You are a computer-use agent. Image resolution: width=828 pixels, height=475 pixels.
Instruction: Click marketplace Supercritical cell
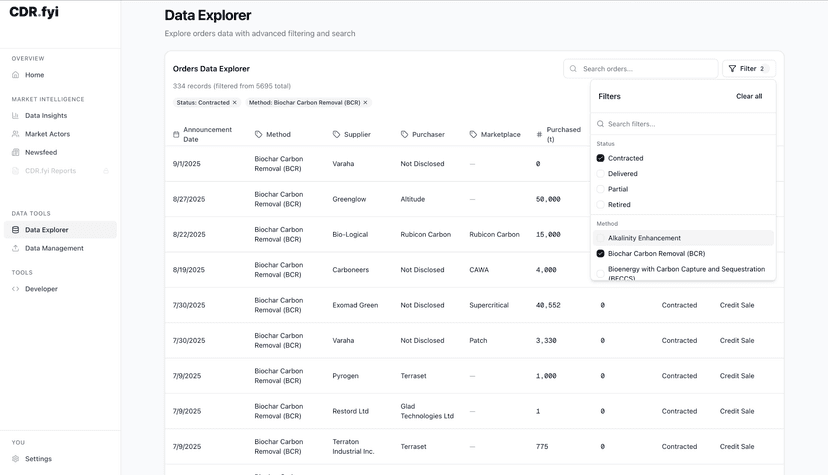pos(489,306)
